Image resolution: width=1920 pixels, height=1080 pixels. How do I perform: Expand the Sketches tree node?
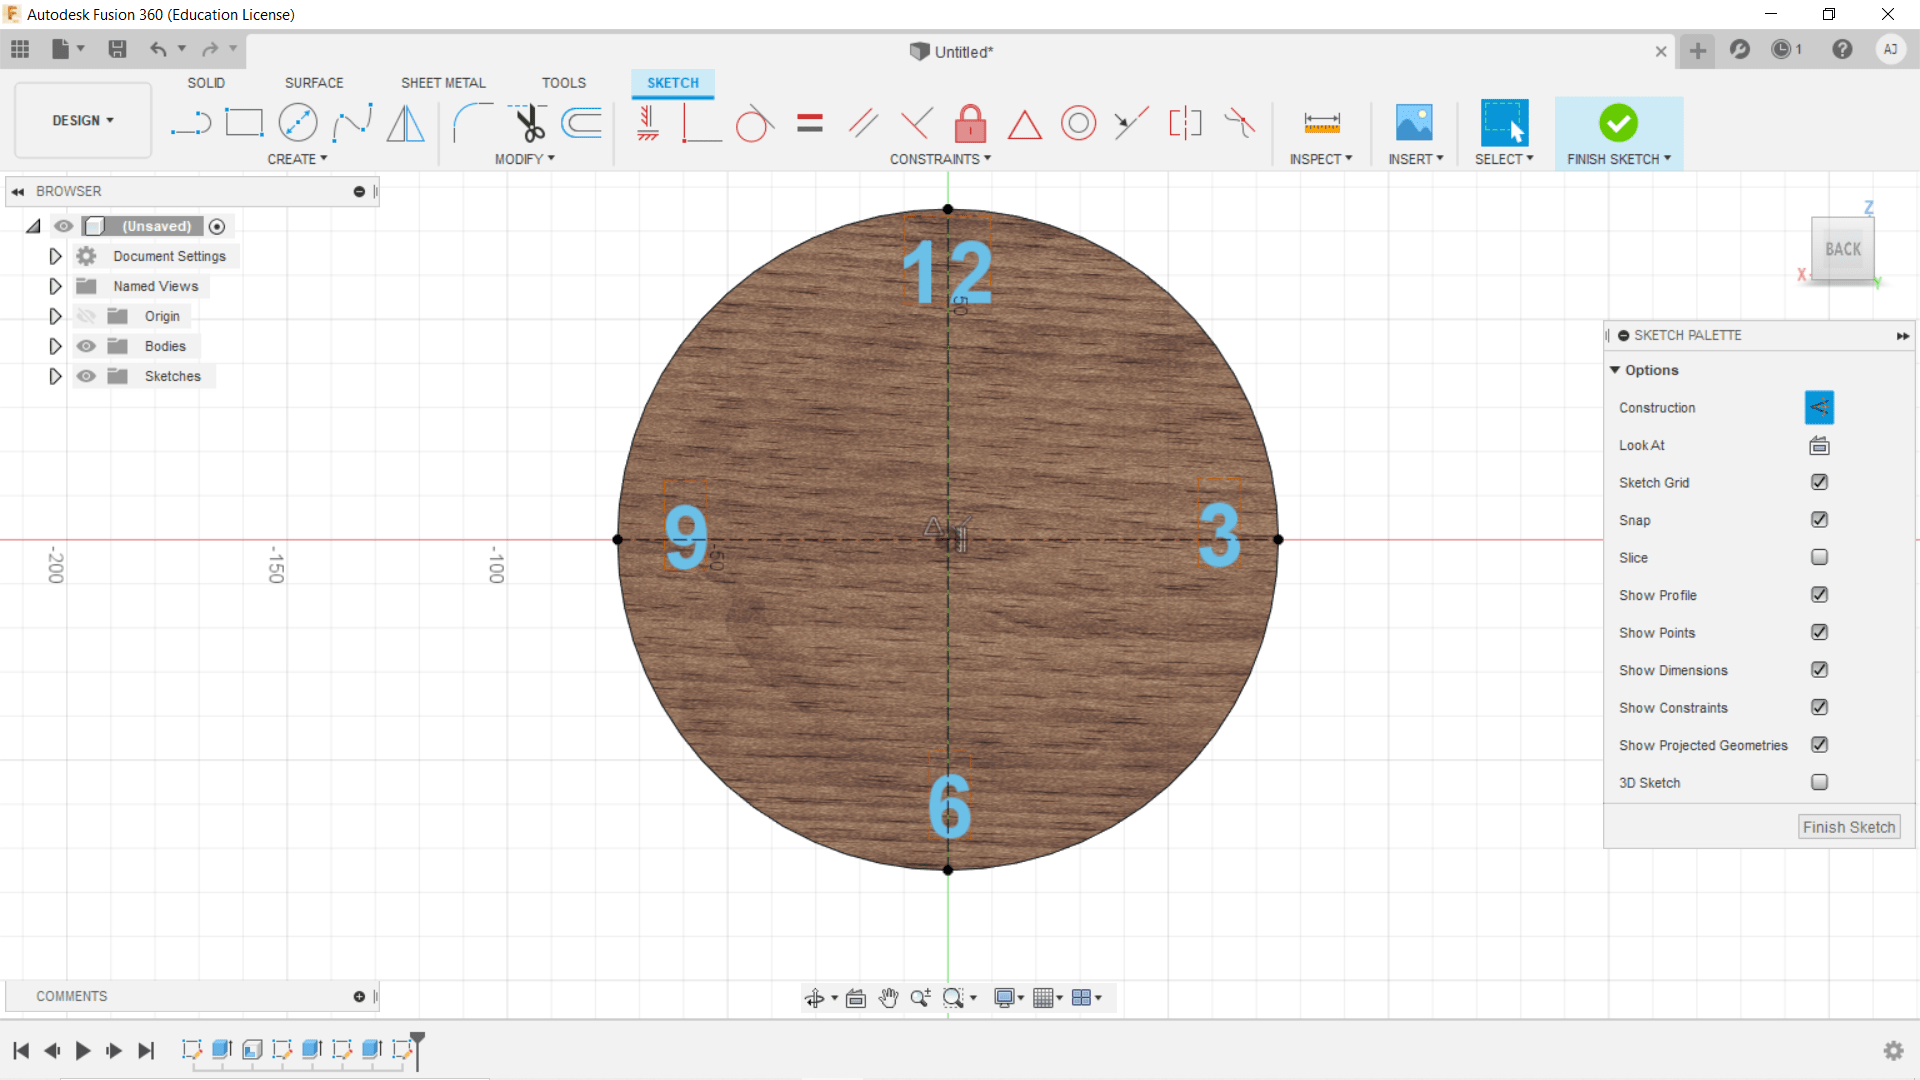pos(55,376)
